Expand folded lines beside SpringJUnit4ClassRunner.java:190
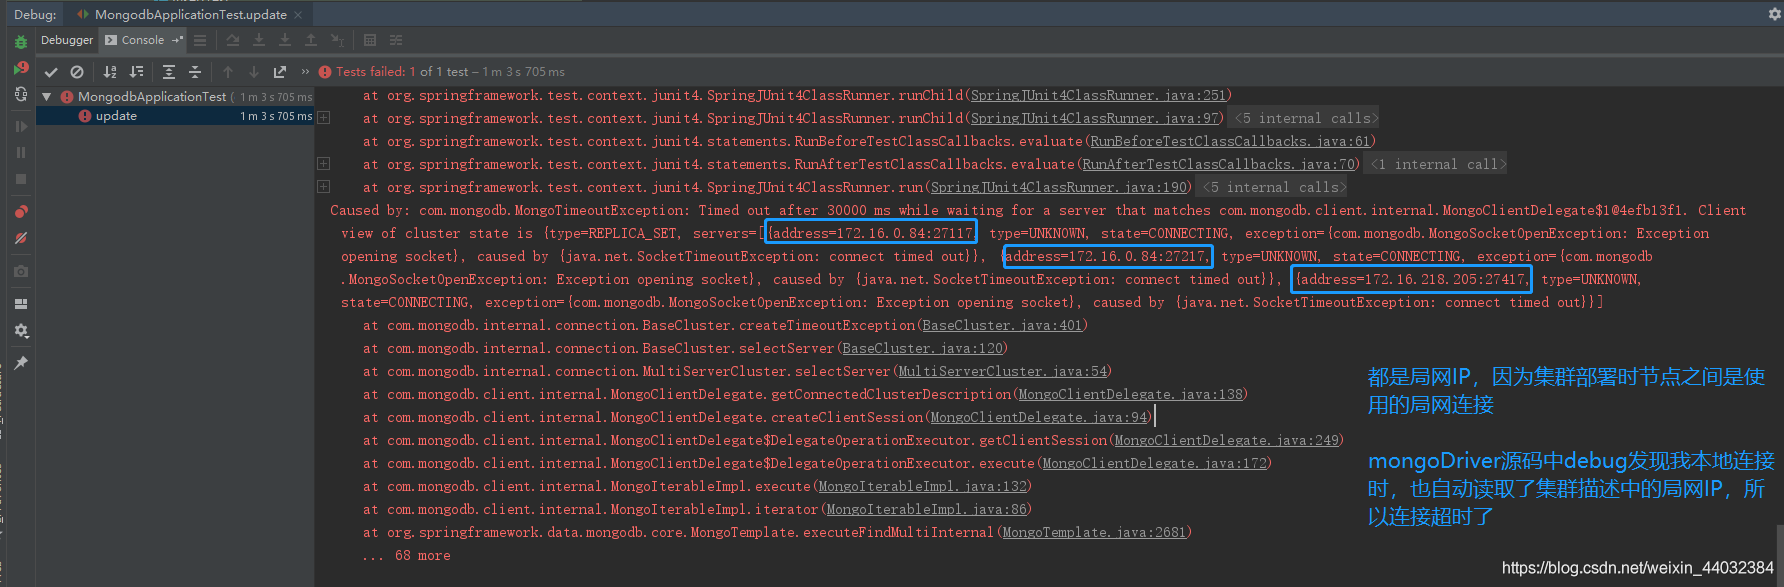 pos(323,187)
